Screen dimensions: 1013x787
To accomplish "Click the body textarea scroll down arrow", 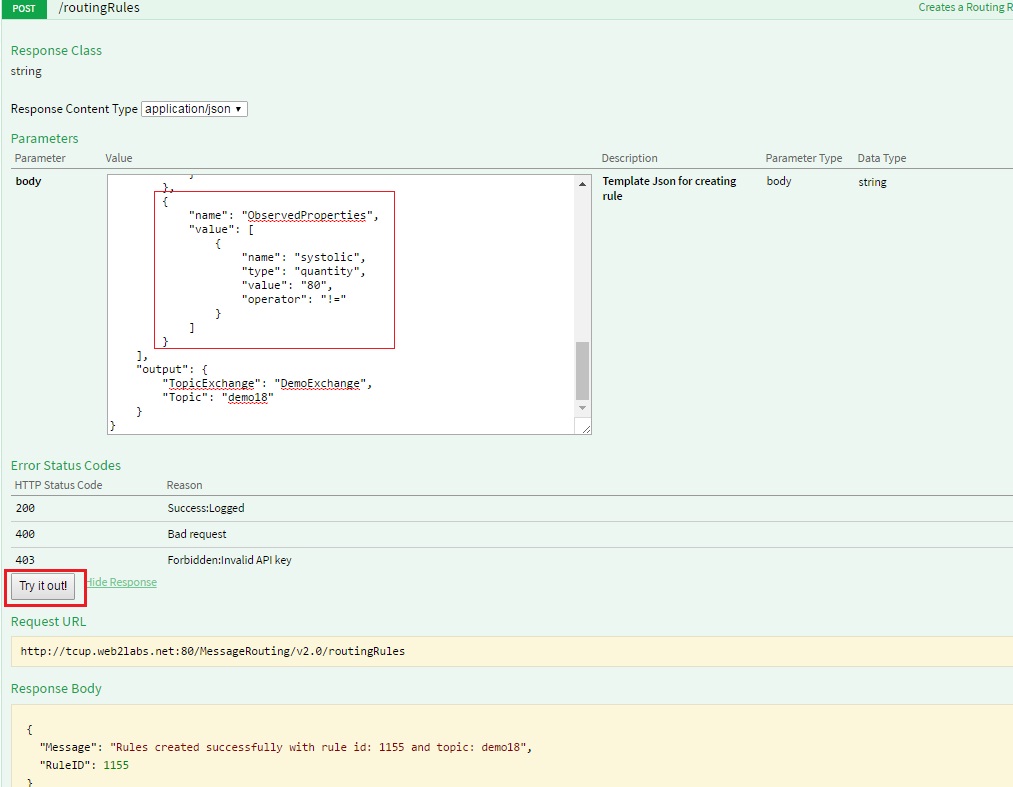I will click(x=582, y=408).
